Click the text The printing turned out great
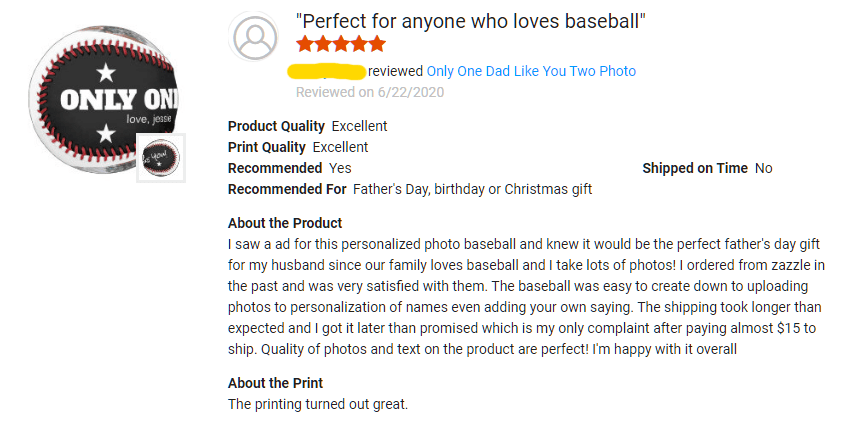 (318, 404)
